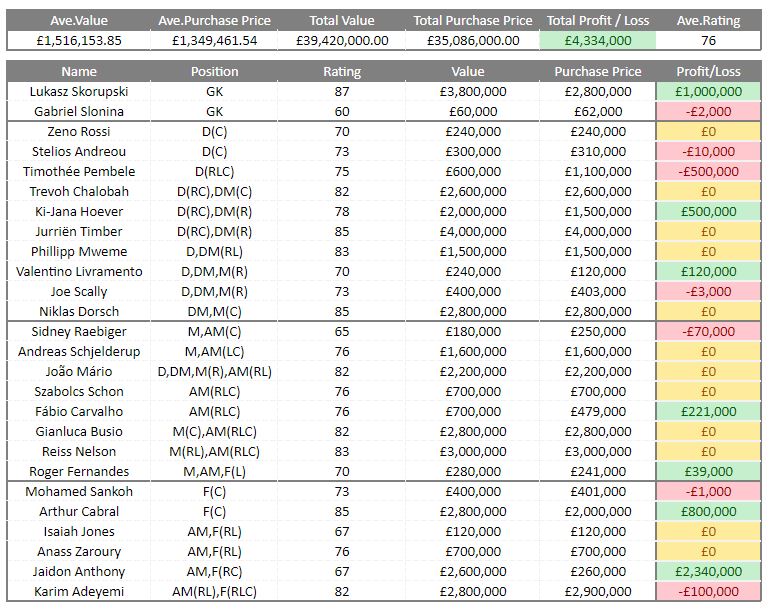
Task: Click the Purchase Price column header
Action: click(598, 71)
